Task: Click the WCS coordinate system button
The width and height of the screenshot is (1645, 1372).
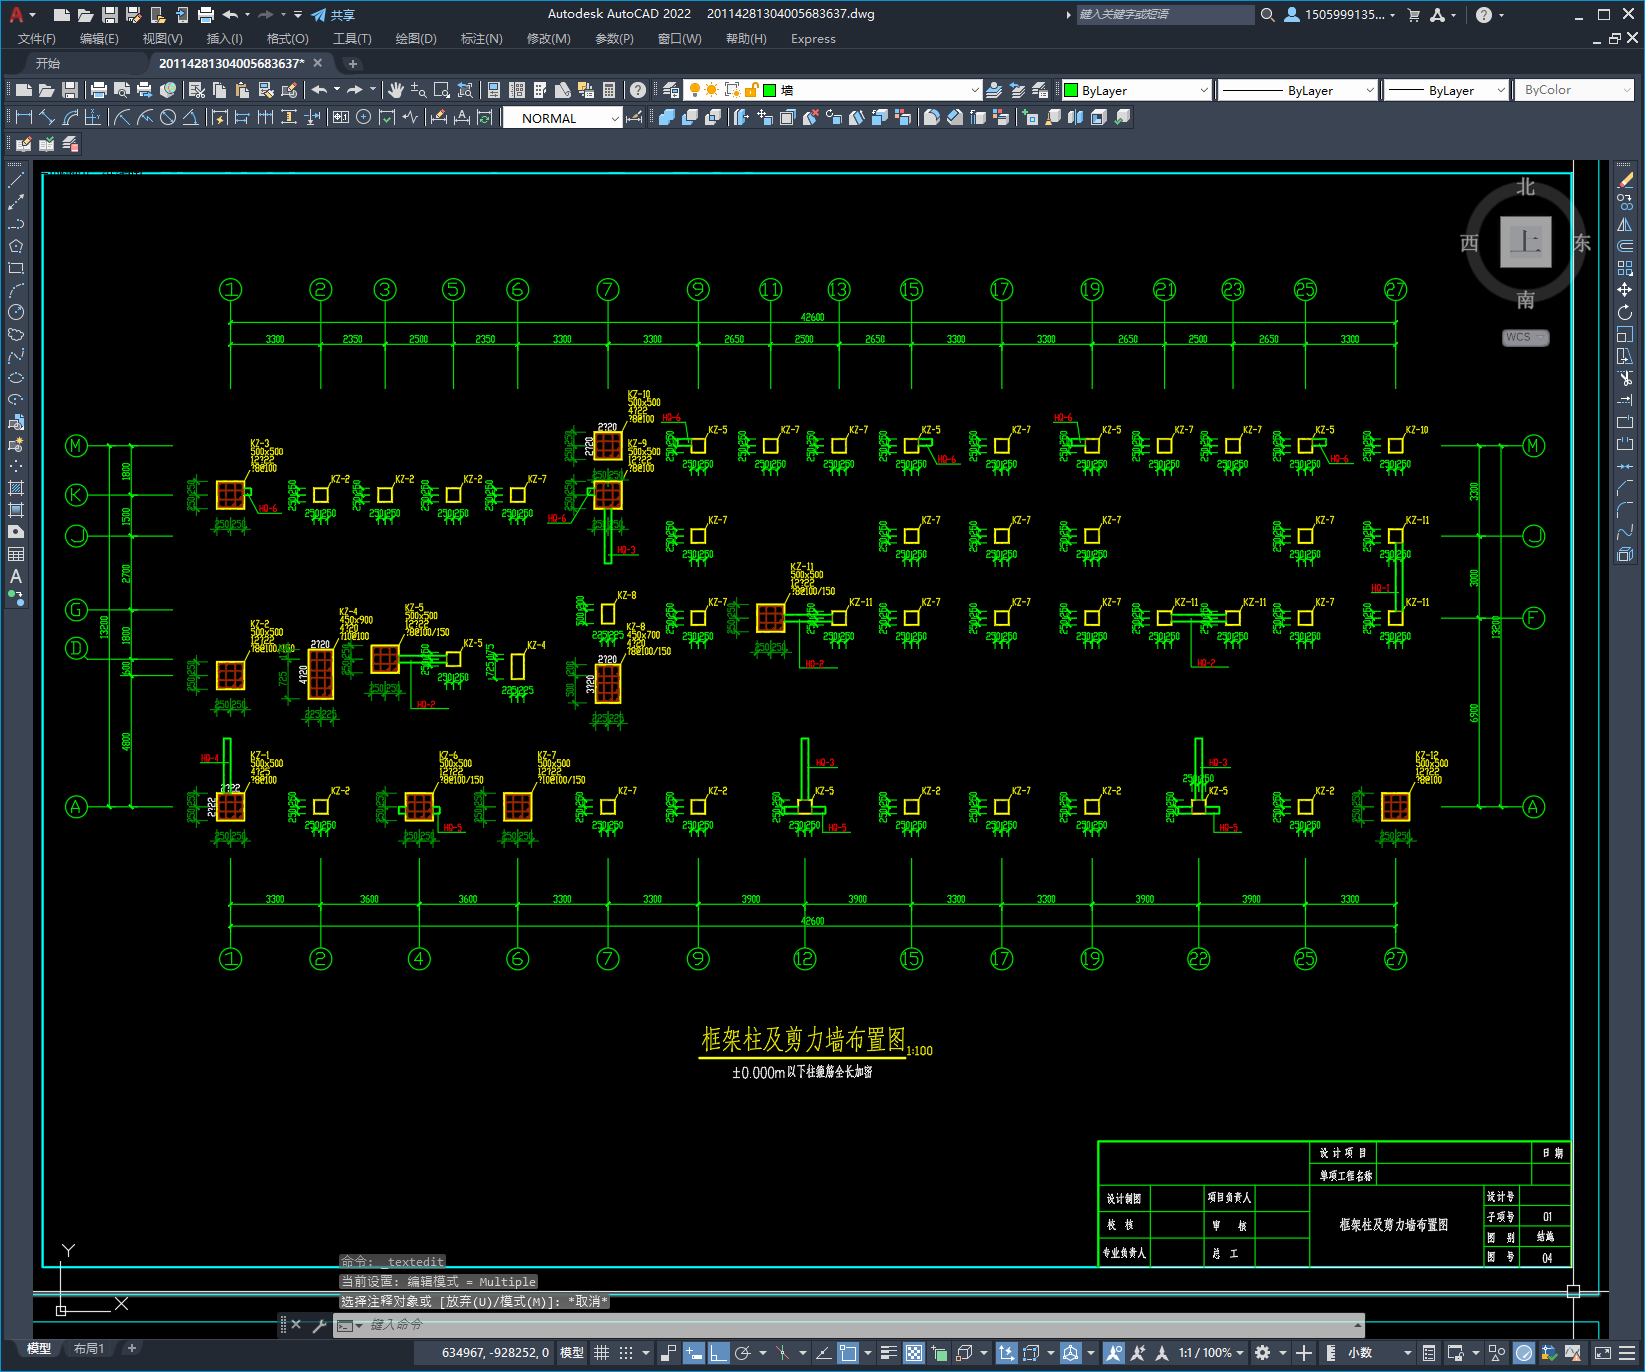Action: tap(1525, 337)
